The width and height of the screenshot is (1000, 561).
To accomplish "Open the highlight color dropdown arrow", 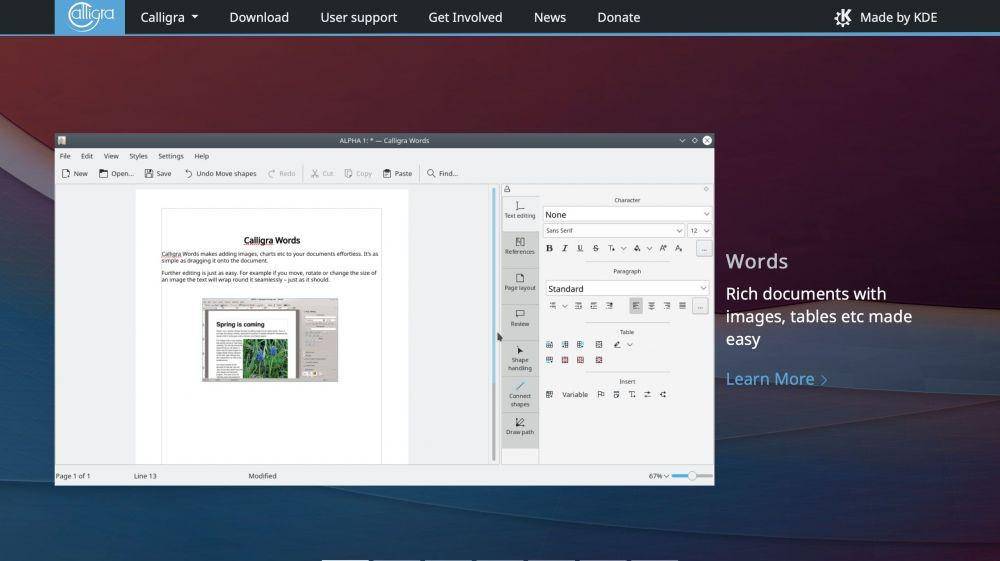I will (649, 249).
